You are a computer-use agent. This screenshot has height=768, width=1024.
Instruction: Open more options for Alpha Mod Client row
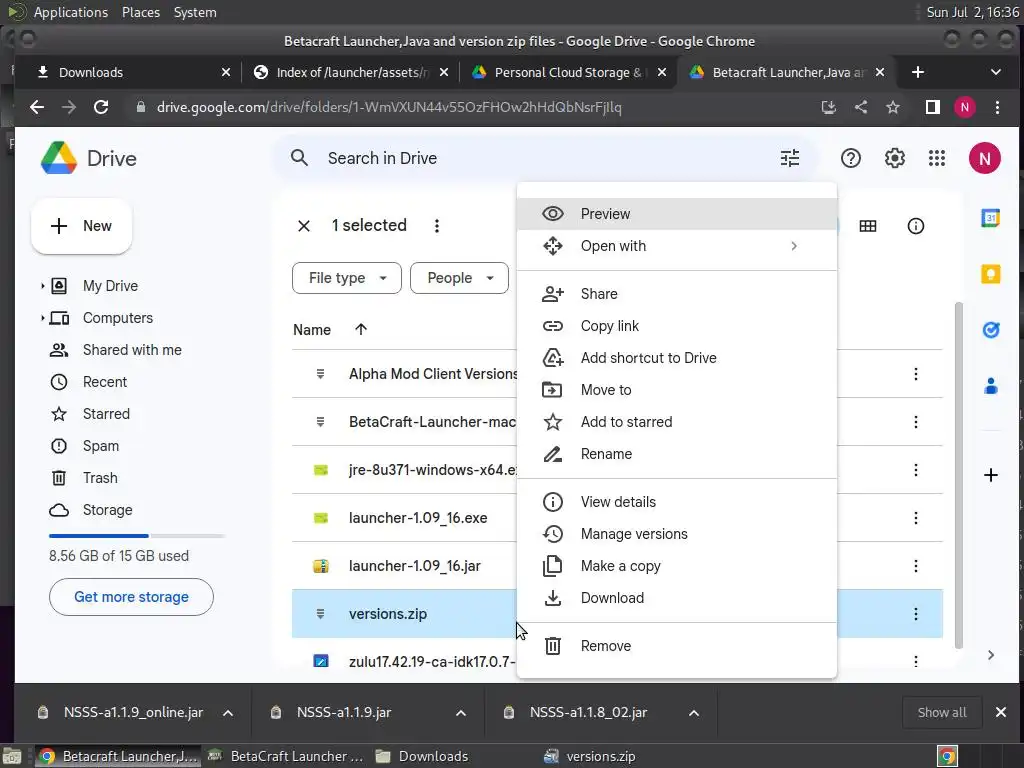click(x=916, y=374)
